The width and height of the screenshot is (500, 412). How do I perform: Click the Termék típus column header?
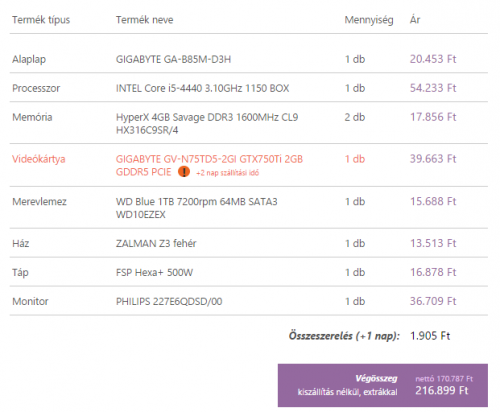click(x=41, y=20)
